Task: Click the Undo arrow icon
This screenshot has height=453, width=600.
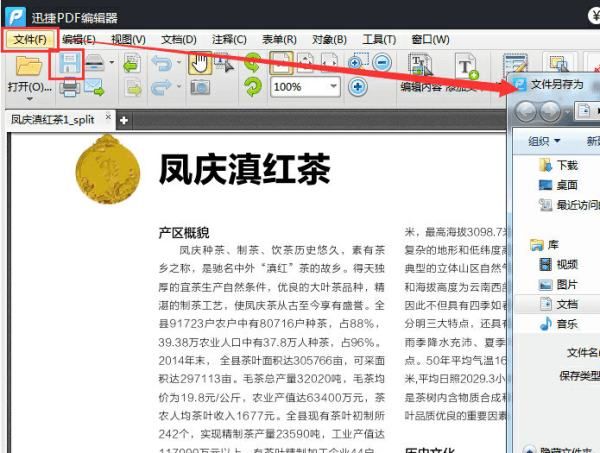Action: coord(161,63)
